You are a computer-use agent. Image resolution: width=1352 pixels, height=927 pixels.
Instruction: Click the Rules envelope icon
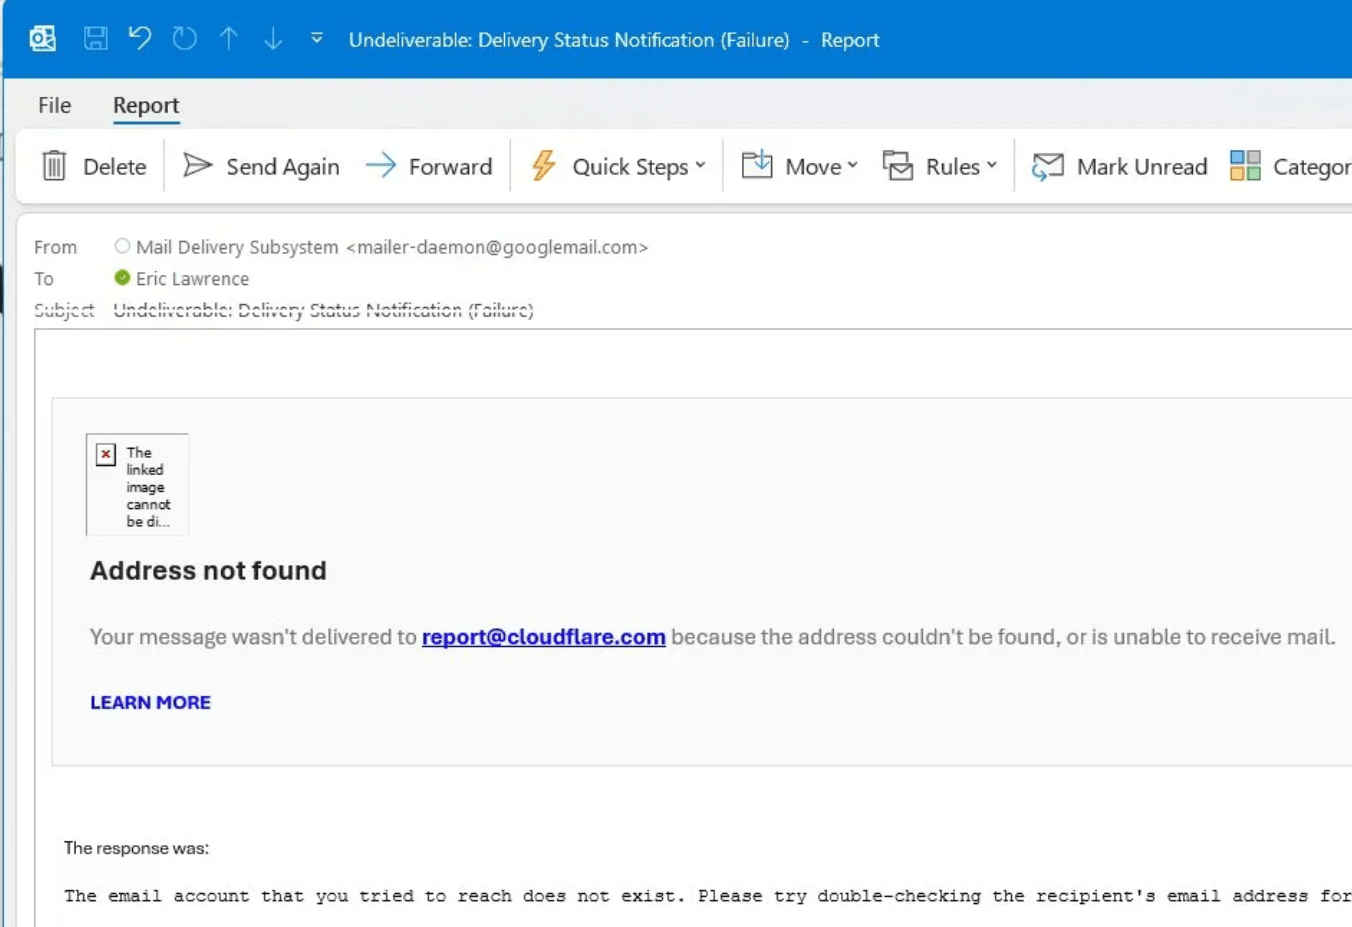point(898,165)
